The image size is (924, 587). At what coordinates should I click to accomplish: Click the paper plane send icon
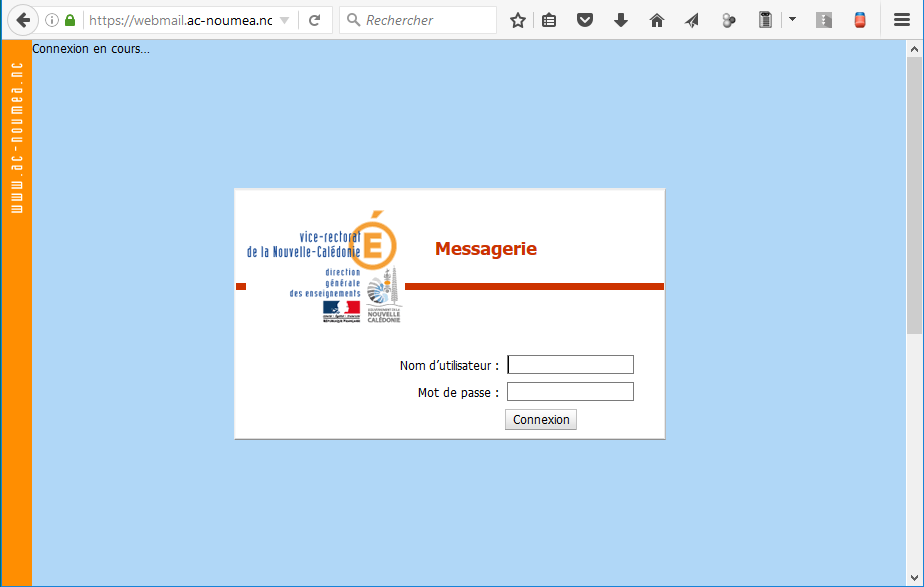(692, 20)
